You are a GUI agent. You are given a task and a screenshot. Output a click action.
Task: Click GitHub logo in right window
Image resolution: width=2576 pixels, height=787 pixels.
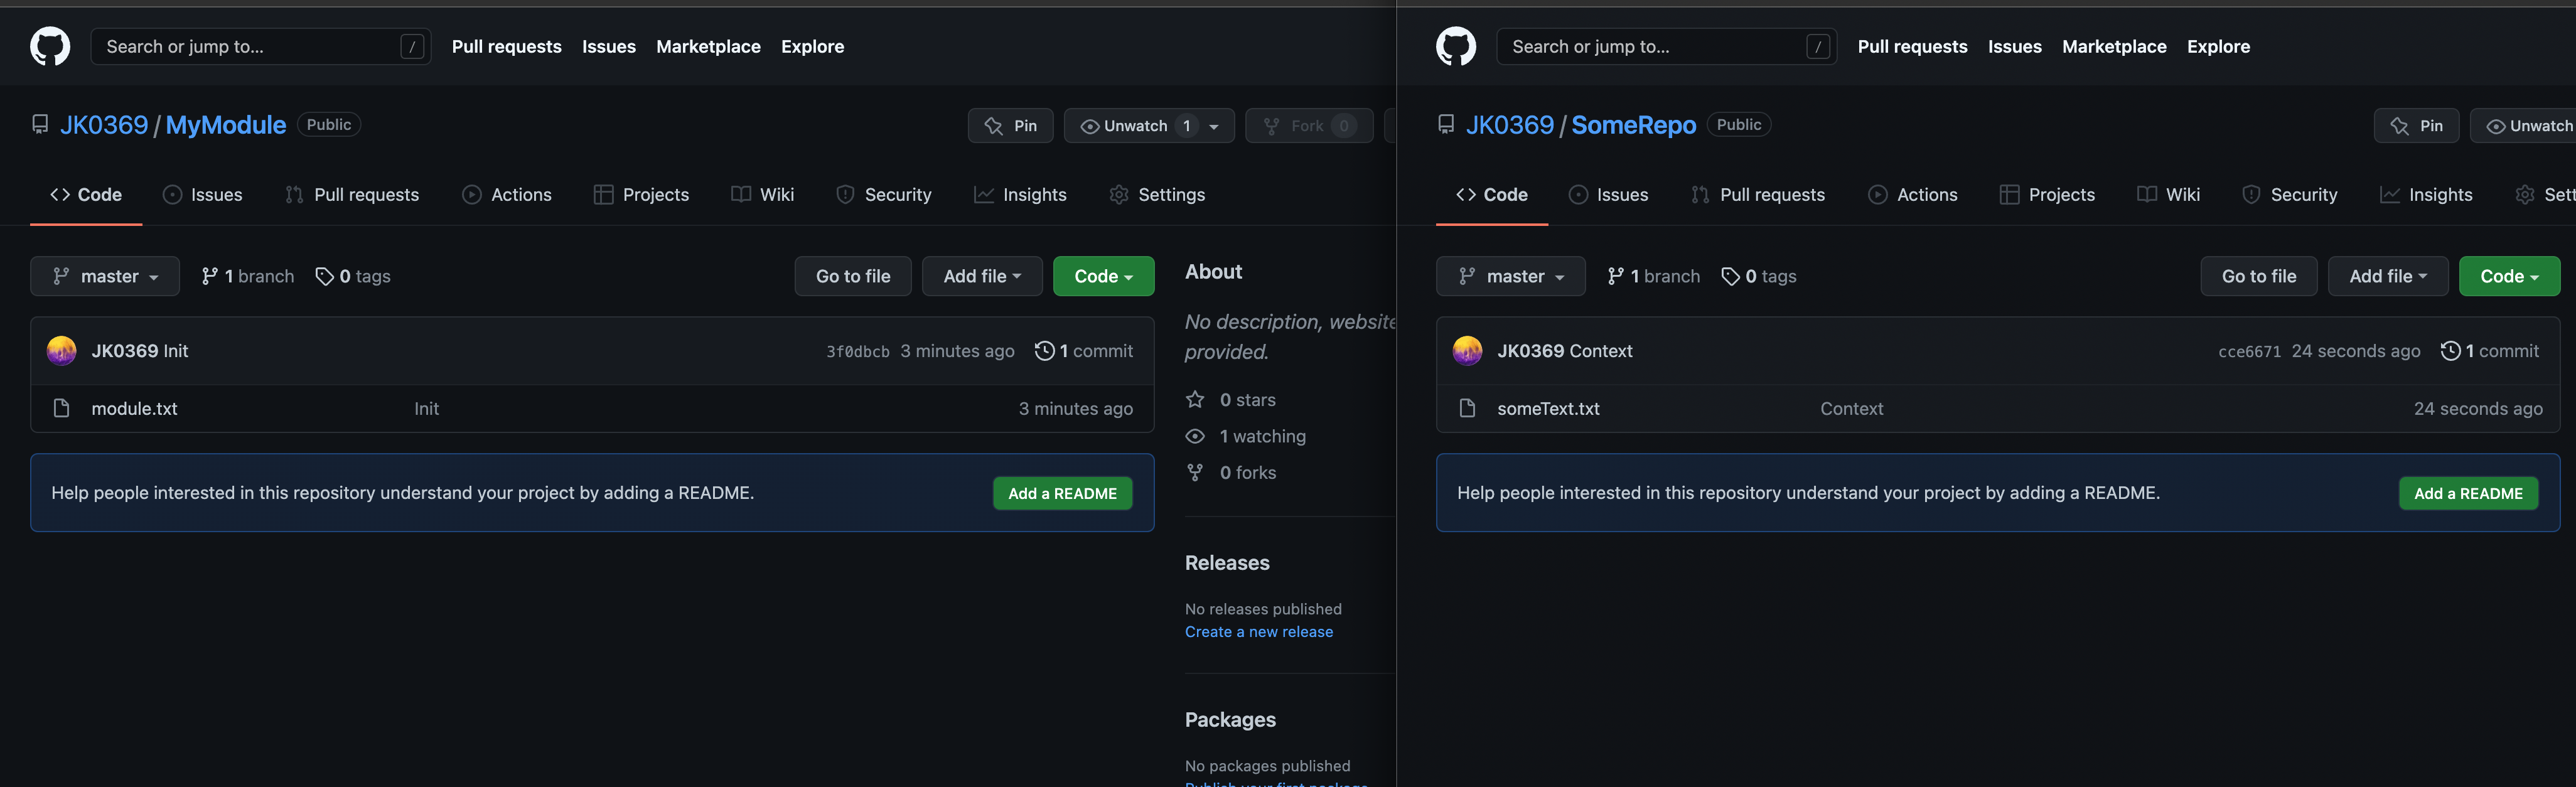coord(1455,46)
